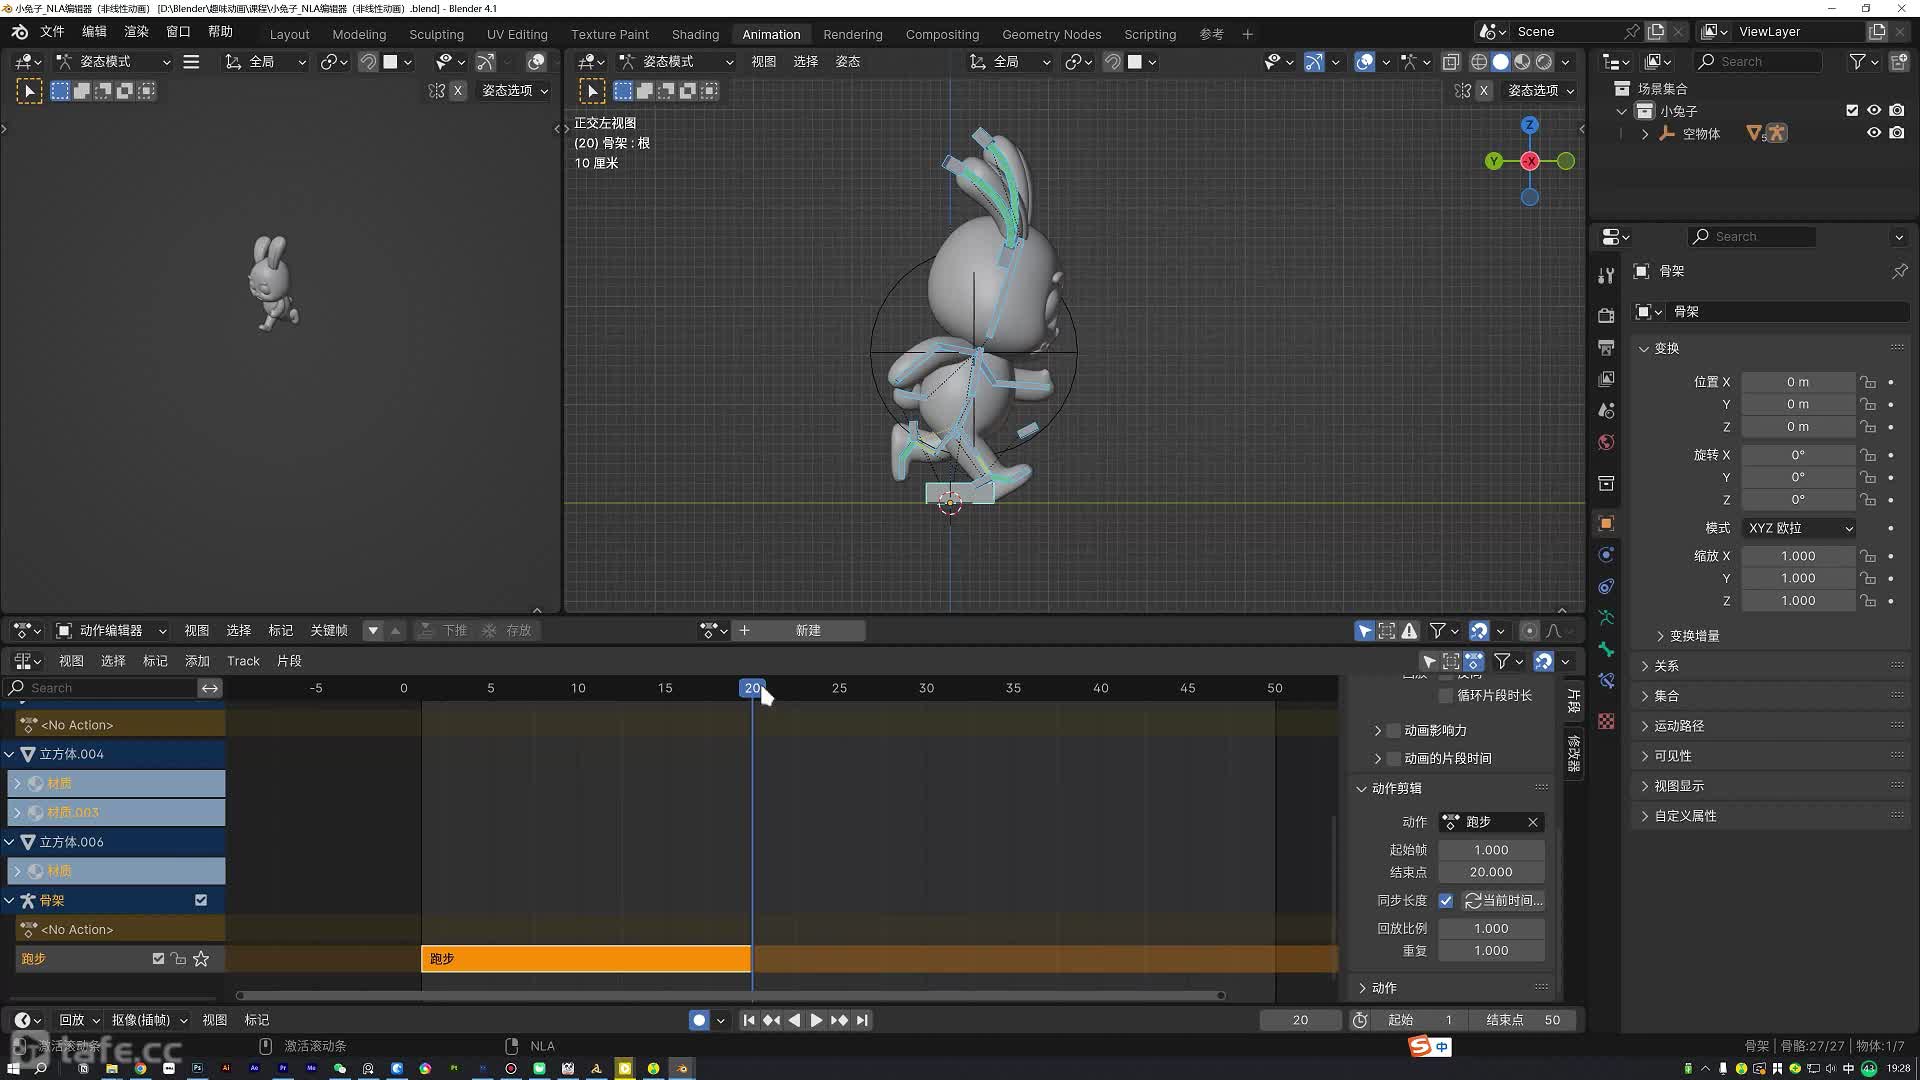Toggle viewport visibility of 小兔子 collection
Viewport: 1920px width, 1080px height.
pos(1874,111)
